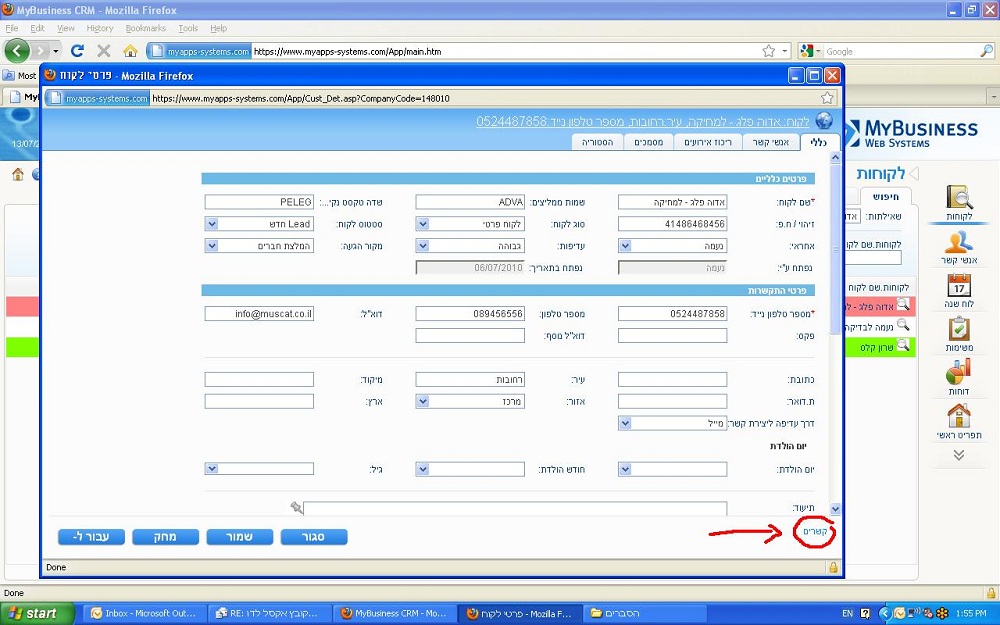Click Firefox Stop loading button
Viewport: 1000px width, 625px height.
104,51
